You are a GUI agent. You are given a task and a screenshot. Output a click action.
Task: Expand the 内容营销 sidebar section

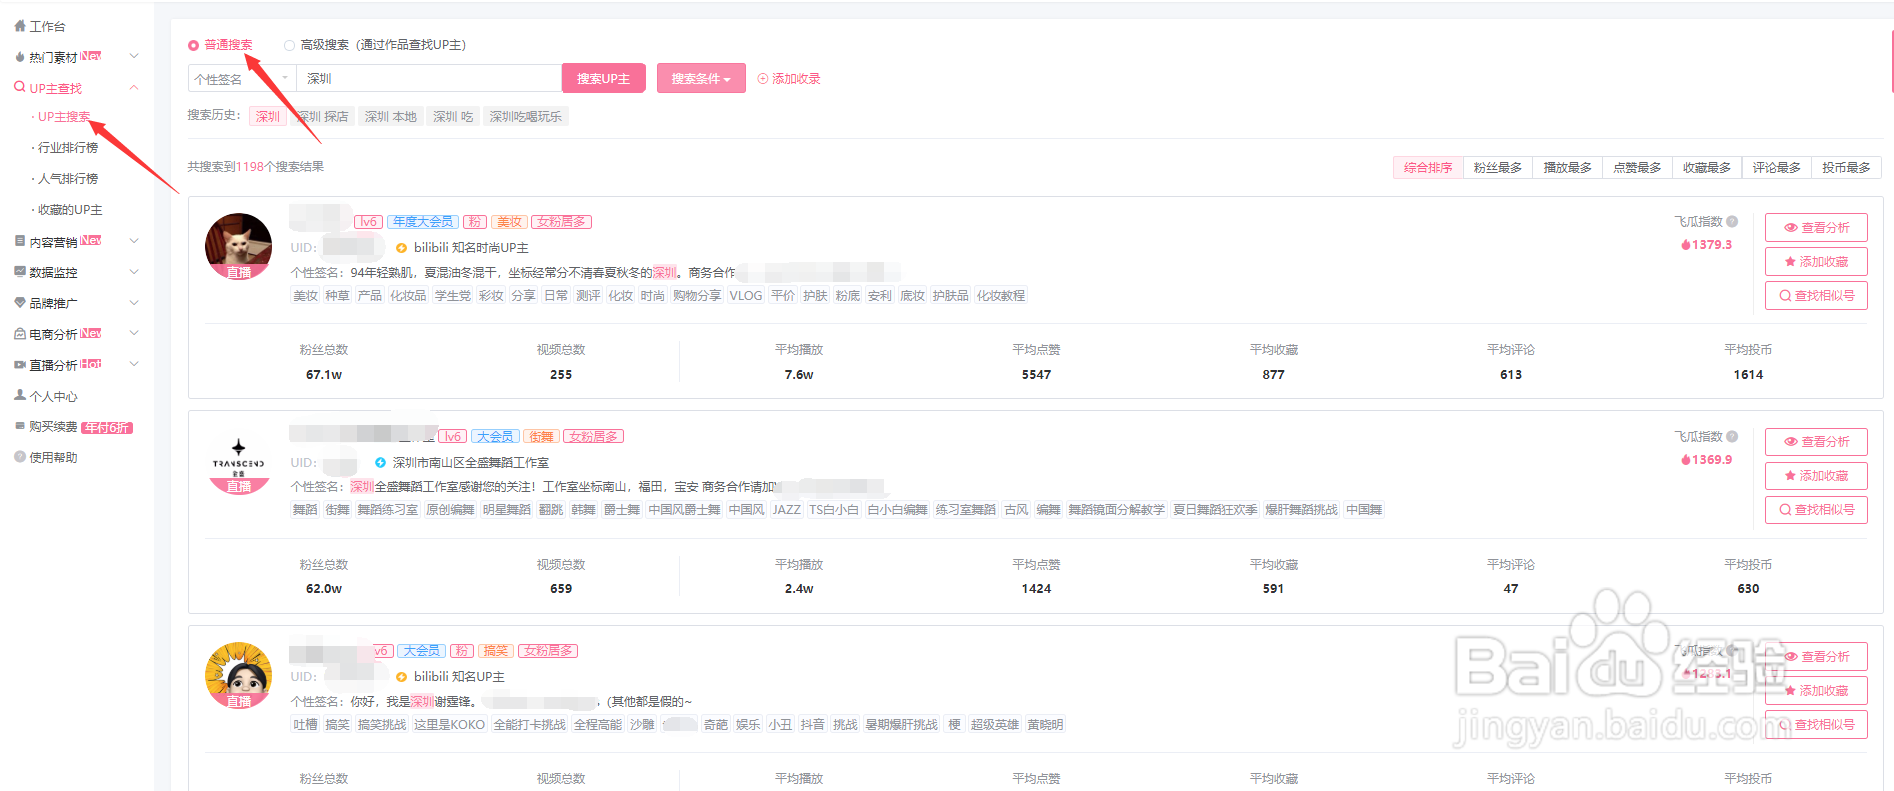[134, 241]
